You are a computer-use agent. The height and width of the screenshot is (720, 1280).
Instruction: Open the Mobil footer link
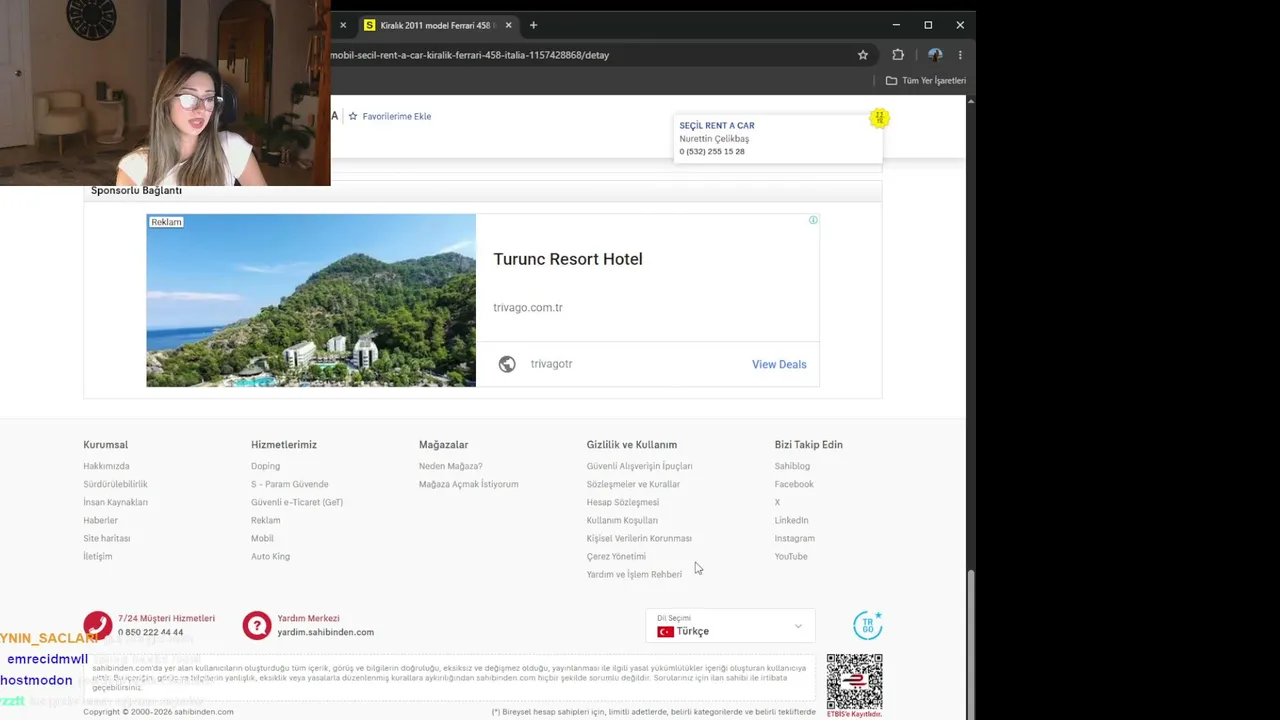point(262,538)
